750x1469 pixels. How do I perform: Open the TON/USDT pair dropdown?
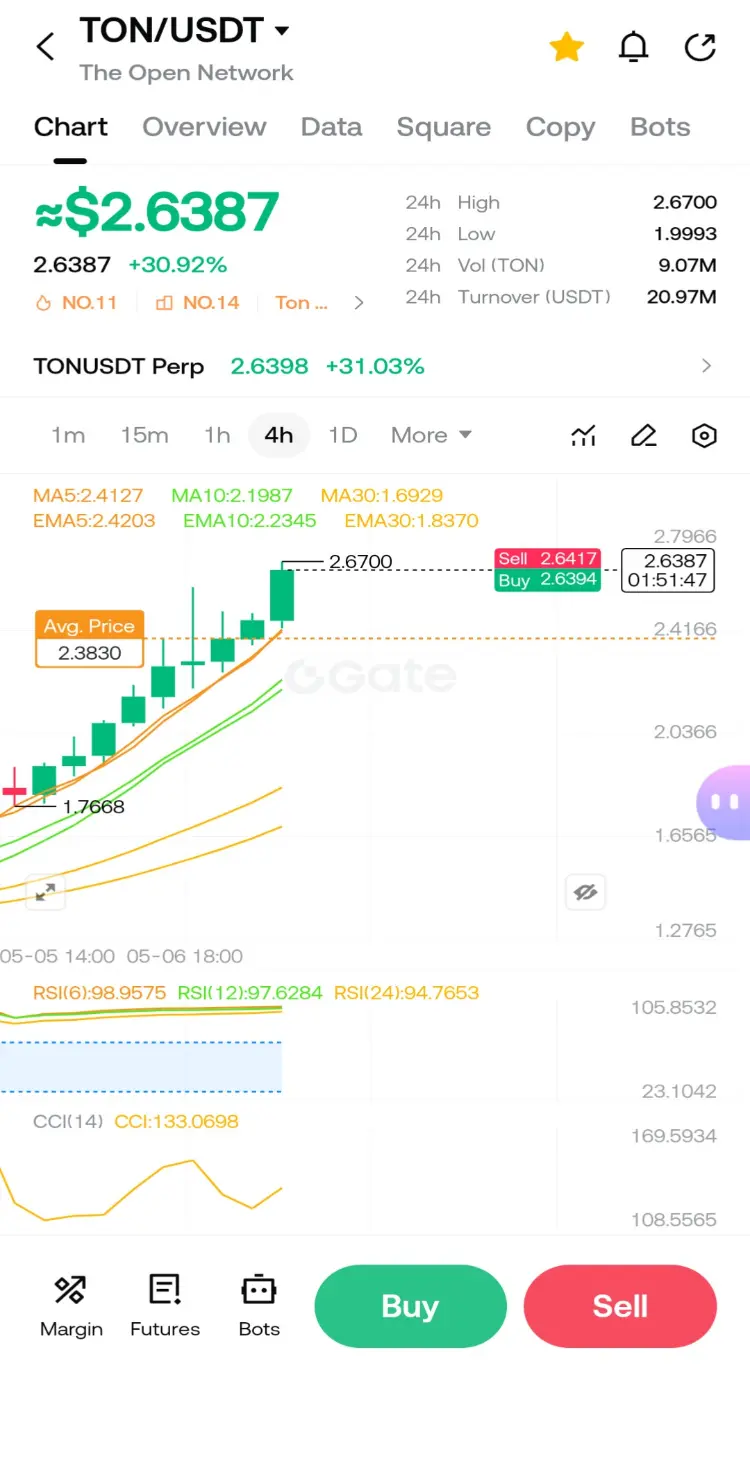[x=184, y=30]
